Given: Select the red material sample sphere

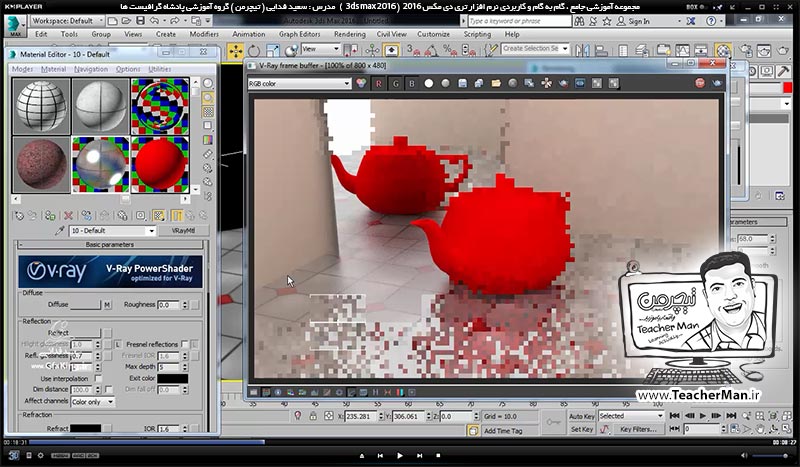Looking at the screenshot, I should pos(160,164).
